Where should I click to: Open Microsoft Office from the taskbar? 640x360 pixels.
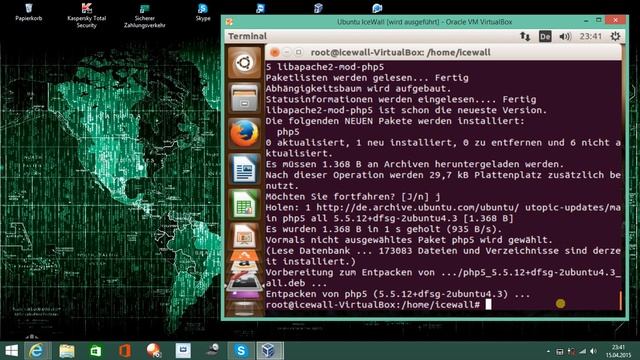click(125, 351)
